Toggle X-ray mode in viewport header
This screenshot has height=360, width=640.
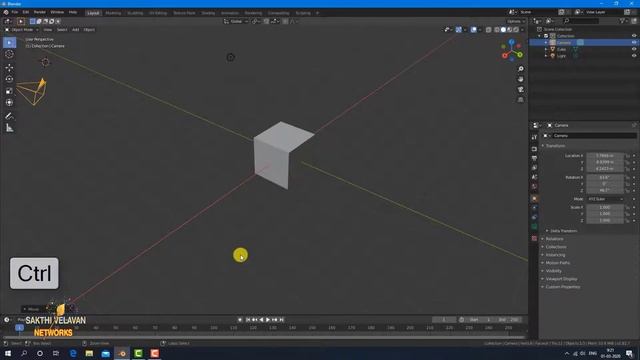click(x=488, y=30)
